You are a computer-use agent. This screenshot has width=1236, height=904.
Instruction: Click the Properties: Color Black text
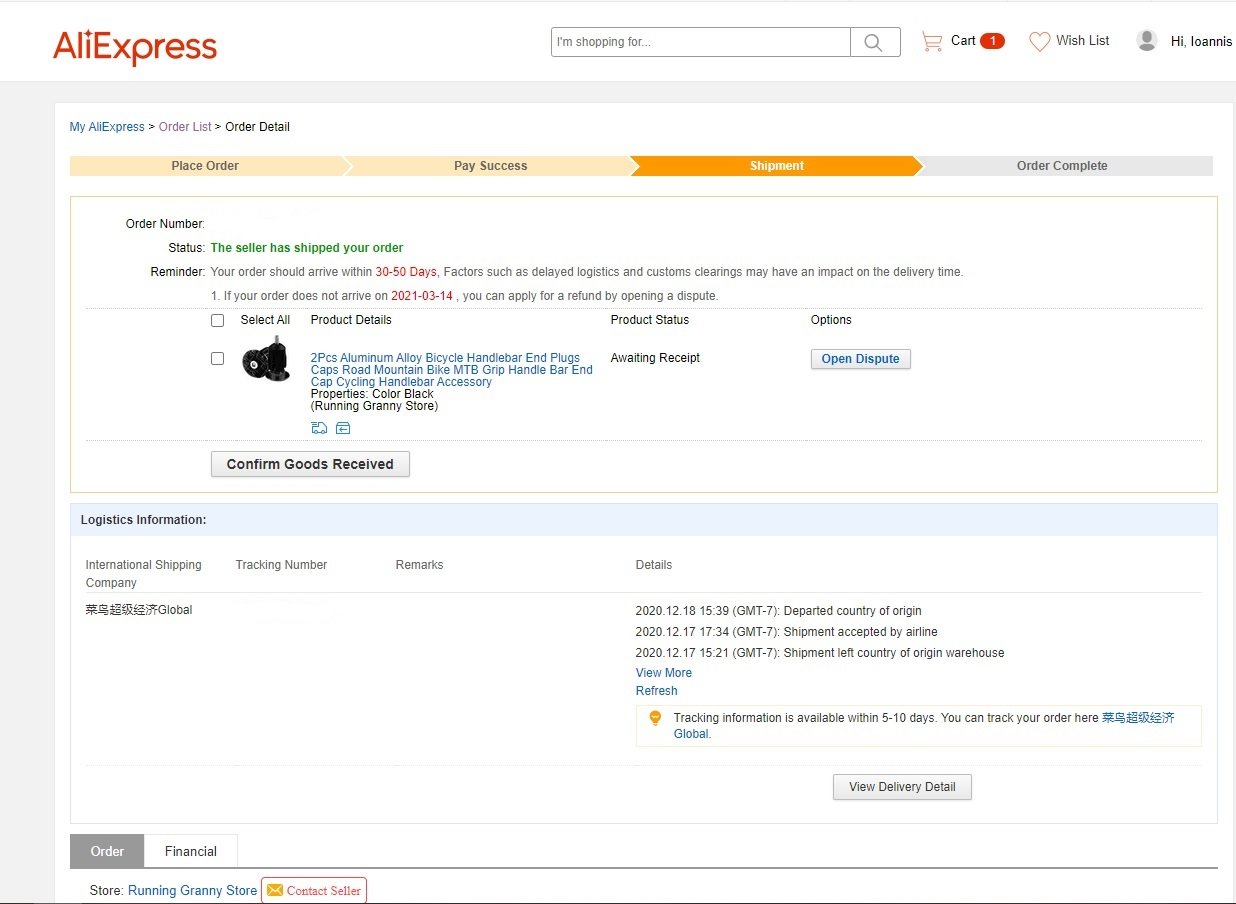point(372,394)
